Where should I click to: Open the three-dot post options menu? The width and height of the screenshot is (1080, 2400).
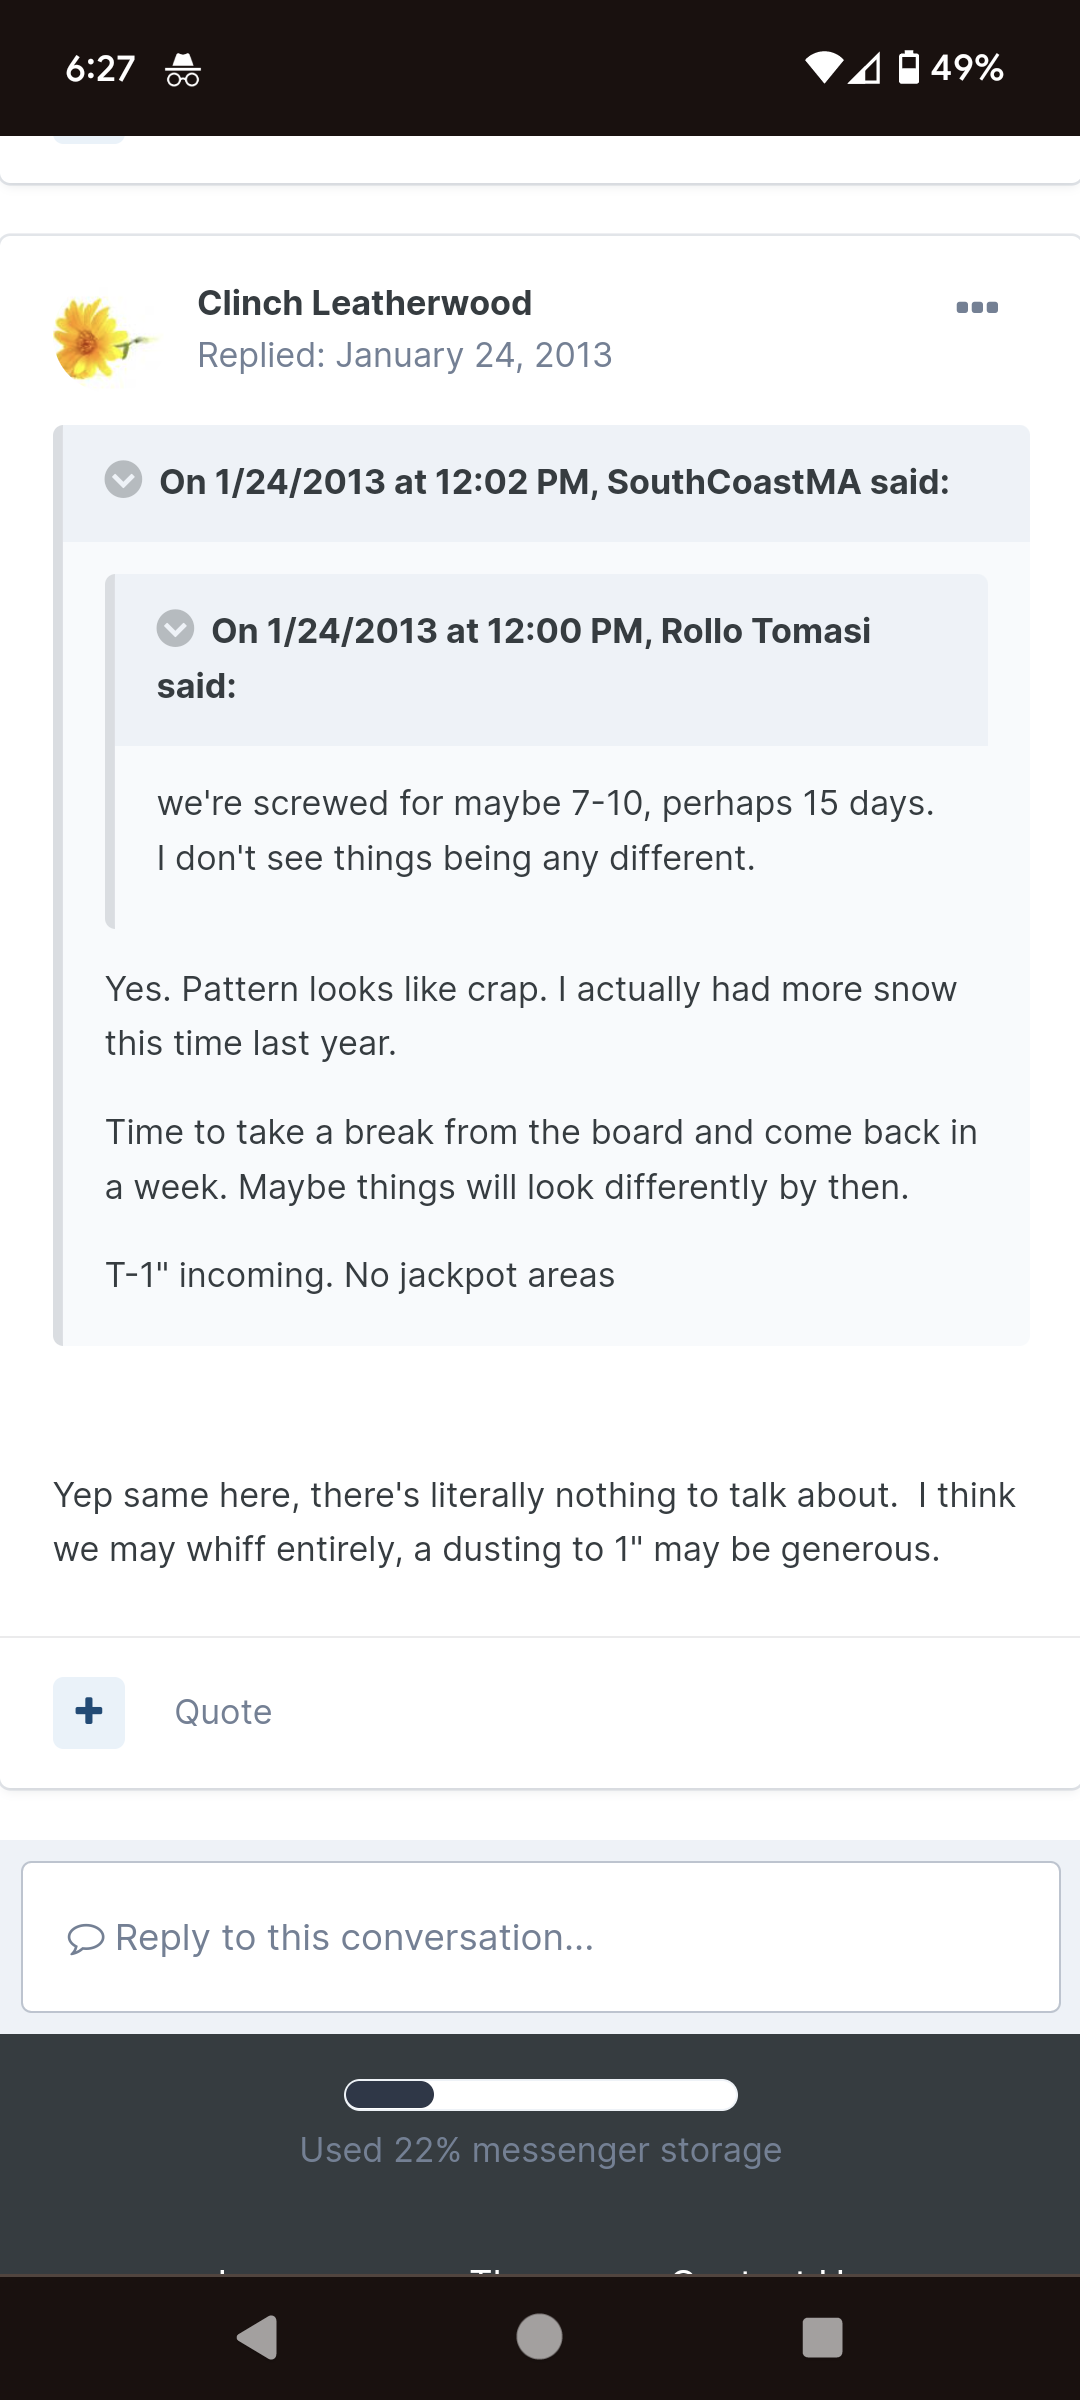pyautogui.click(x=977, y=307)
